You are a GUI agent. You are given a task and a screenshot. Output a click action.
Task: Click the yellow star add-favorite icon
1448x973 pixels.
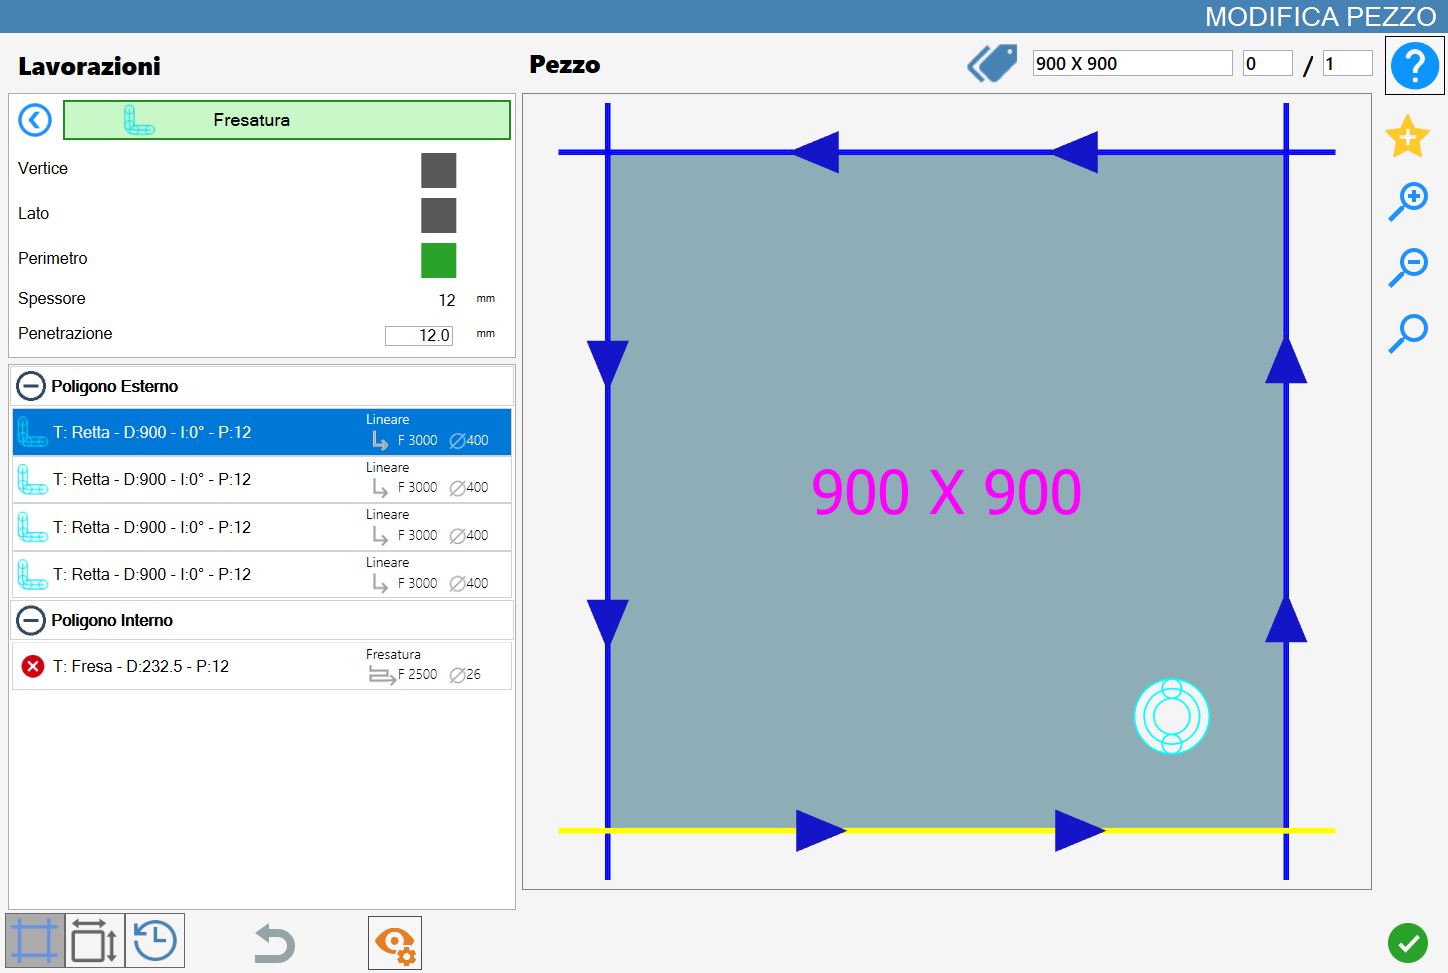pos(1407,136)
